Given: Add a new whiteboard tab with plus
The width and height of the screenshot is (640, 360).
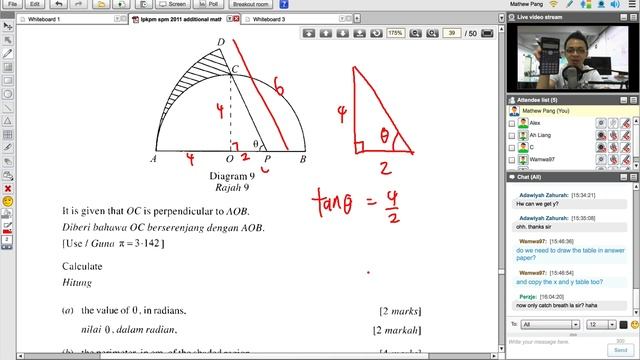Looking at the screenshot, I should pyautogui.click(x=357, y=18).
